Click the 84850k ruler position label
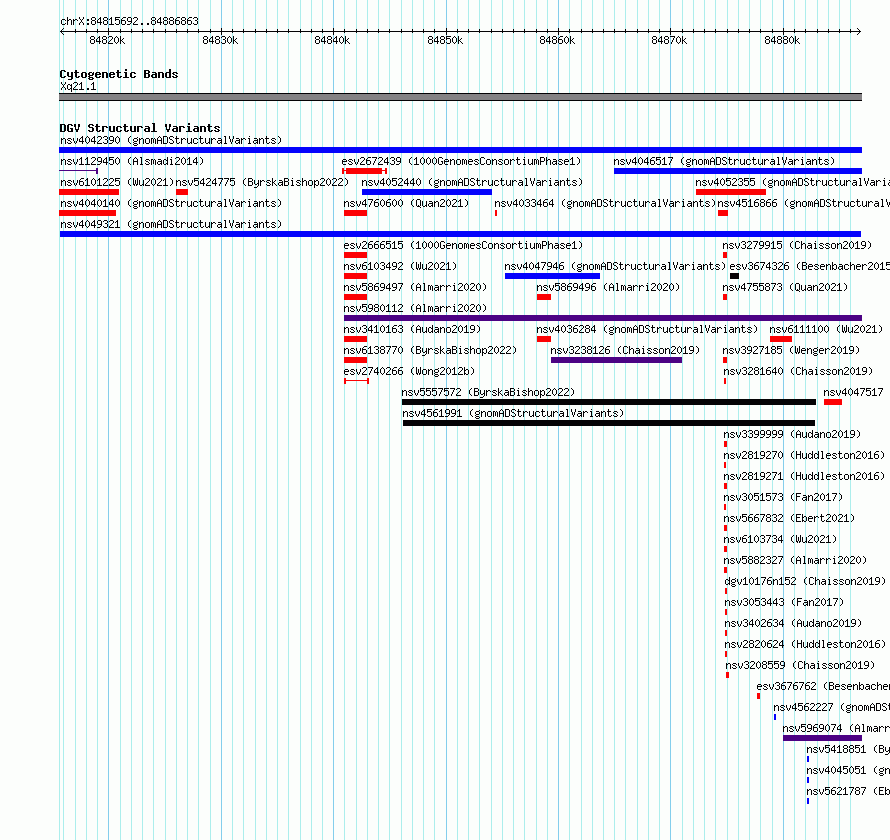This screenshot has width=890, height=840. (445, 40)
